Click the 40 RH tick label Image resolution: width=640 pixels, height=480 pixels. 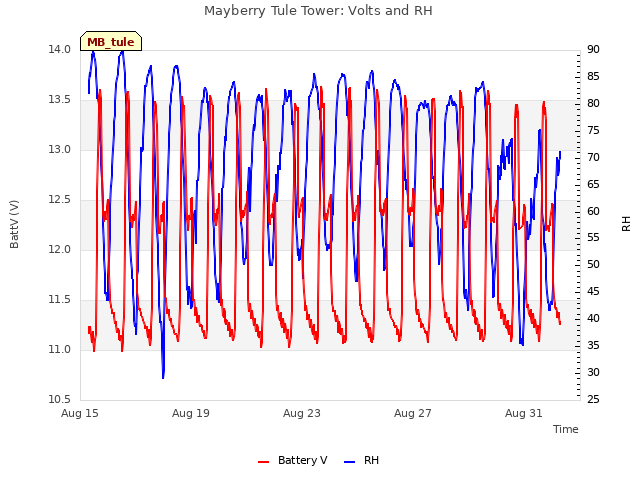(x=593, y=319)
